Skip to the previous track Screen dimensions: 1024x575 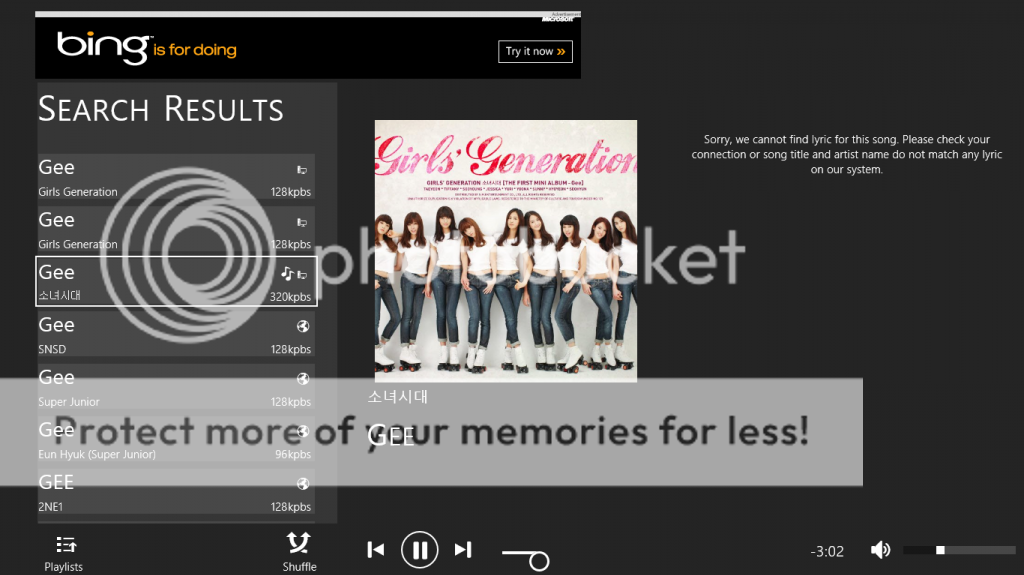(x=376, y=550)
